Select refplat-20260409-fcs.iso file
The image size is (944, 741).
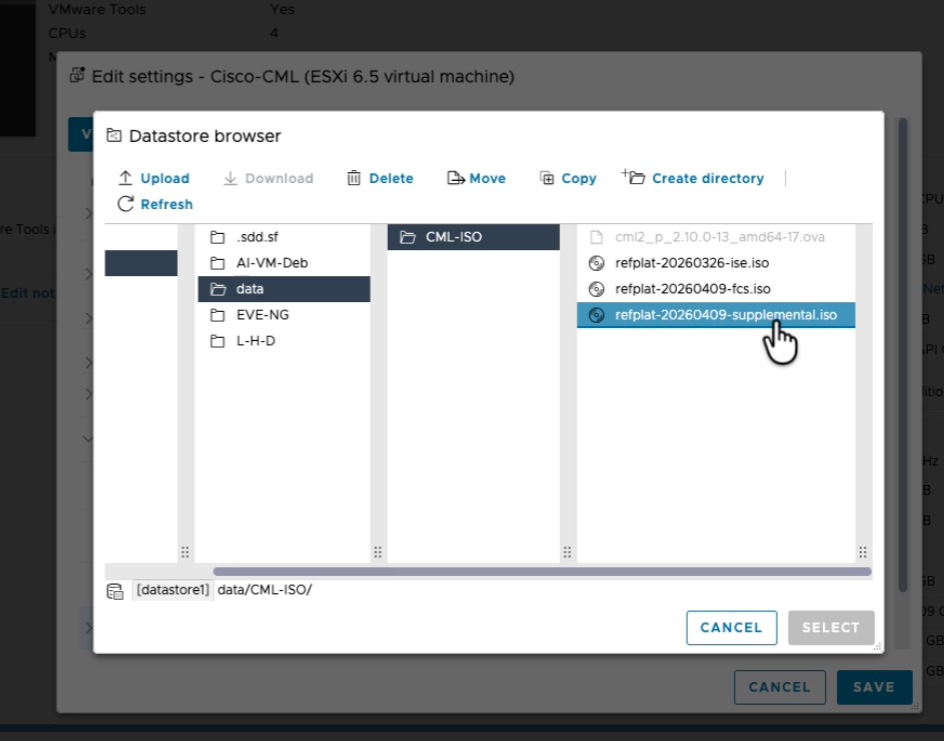716,289
